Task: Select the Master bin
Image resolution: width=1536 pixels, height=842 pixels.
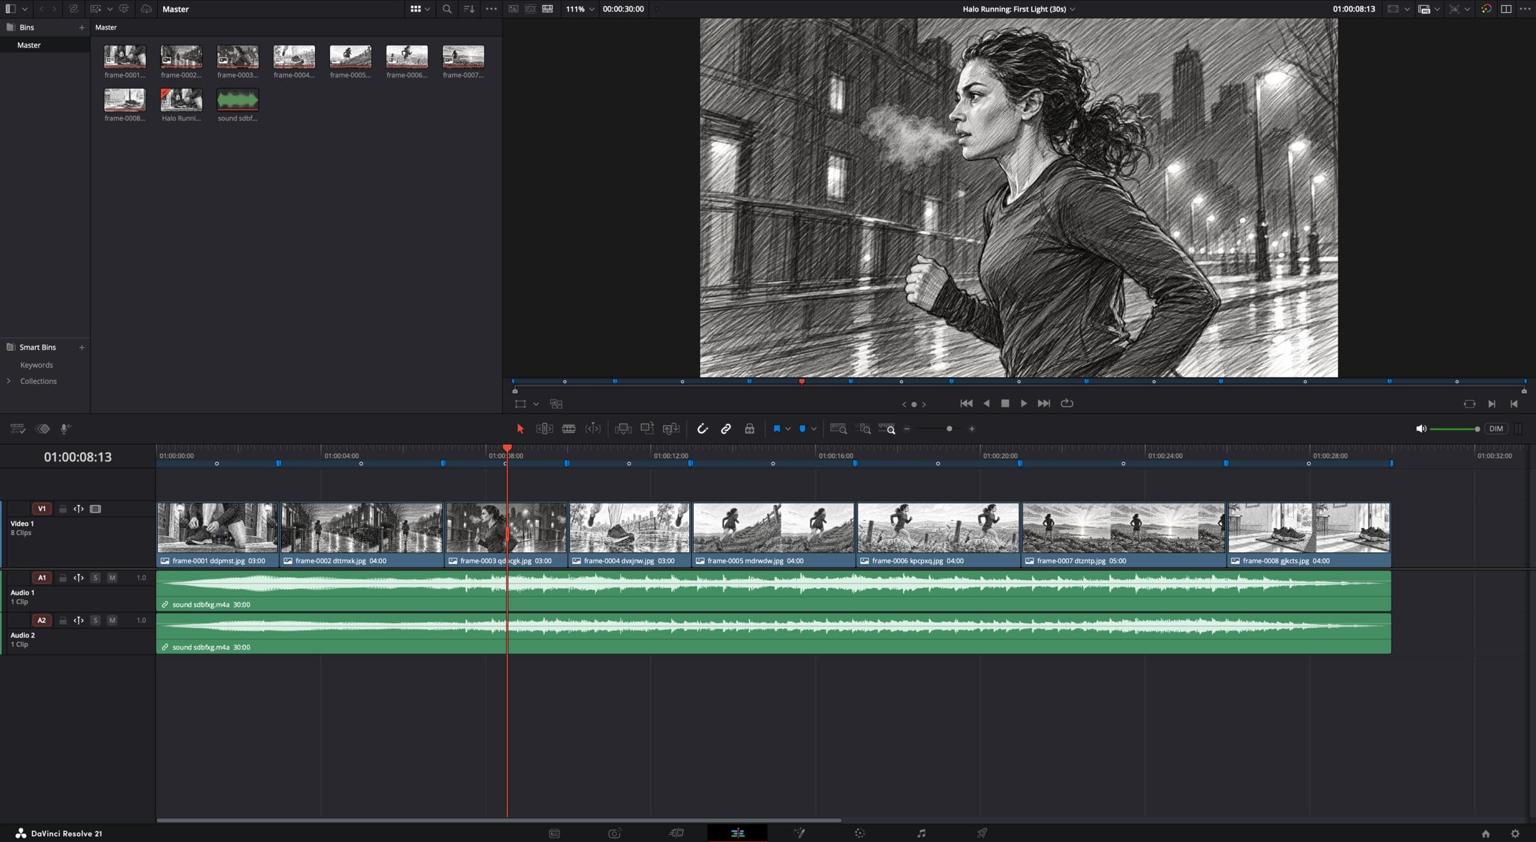Action: pyautogui.click(x=45, y=45)
